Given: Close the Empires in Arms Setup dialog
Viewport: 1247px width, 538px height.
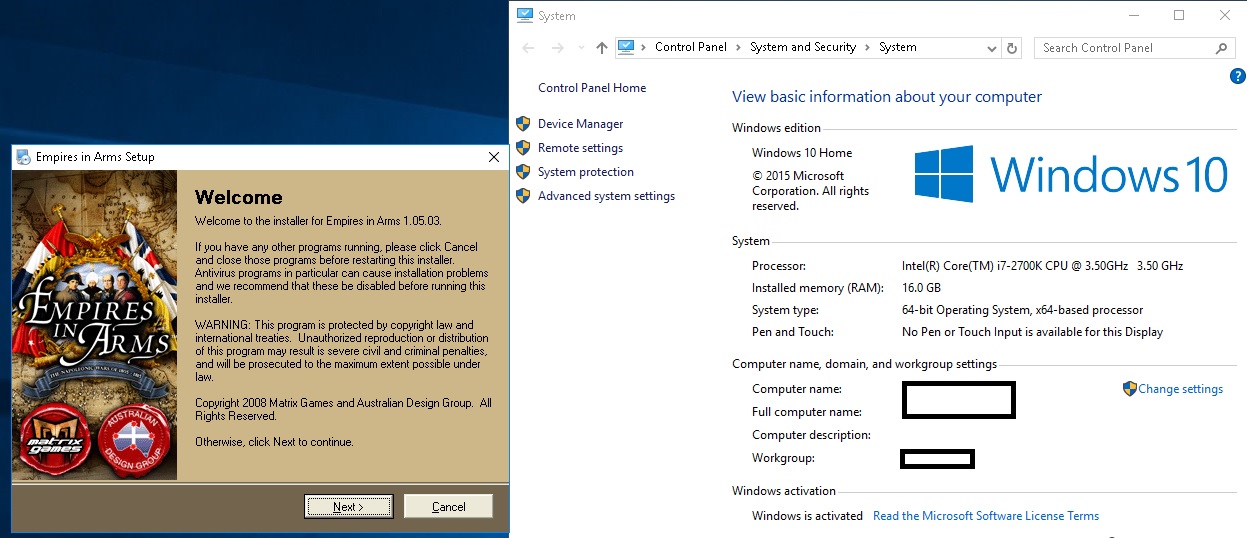Looking at the screenshot, I should pos(493,157).
